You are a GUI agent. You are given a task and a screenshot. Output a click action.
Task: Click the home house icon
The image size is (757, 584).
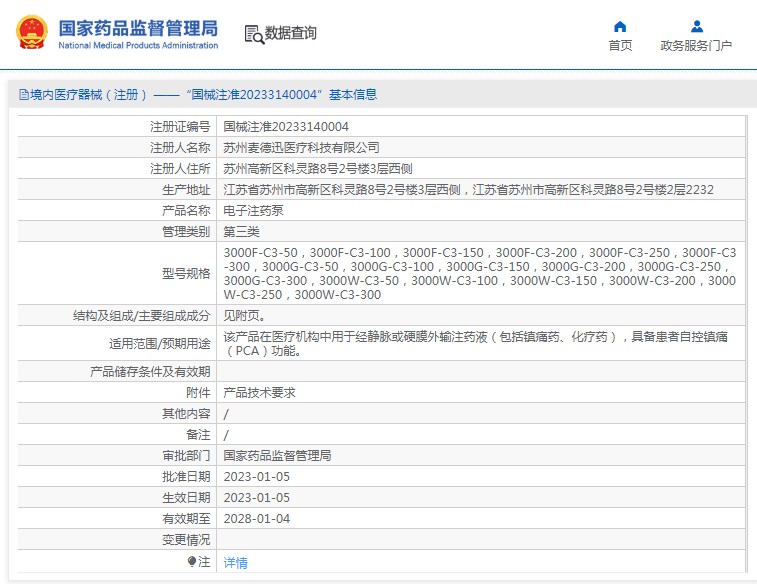pyautogui.click(x=620, y=27)
